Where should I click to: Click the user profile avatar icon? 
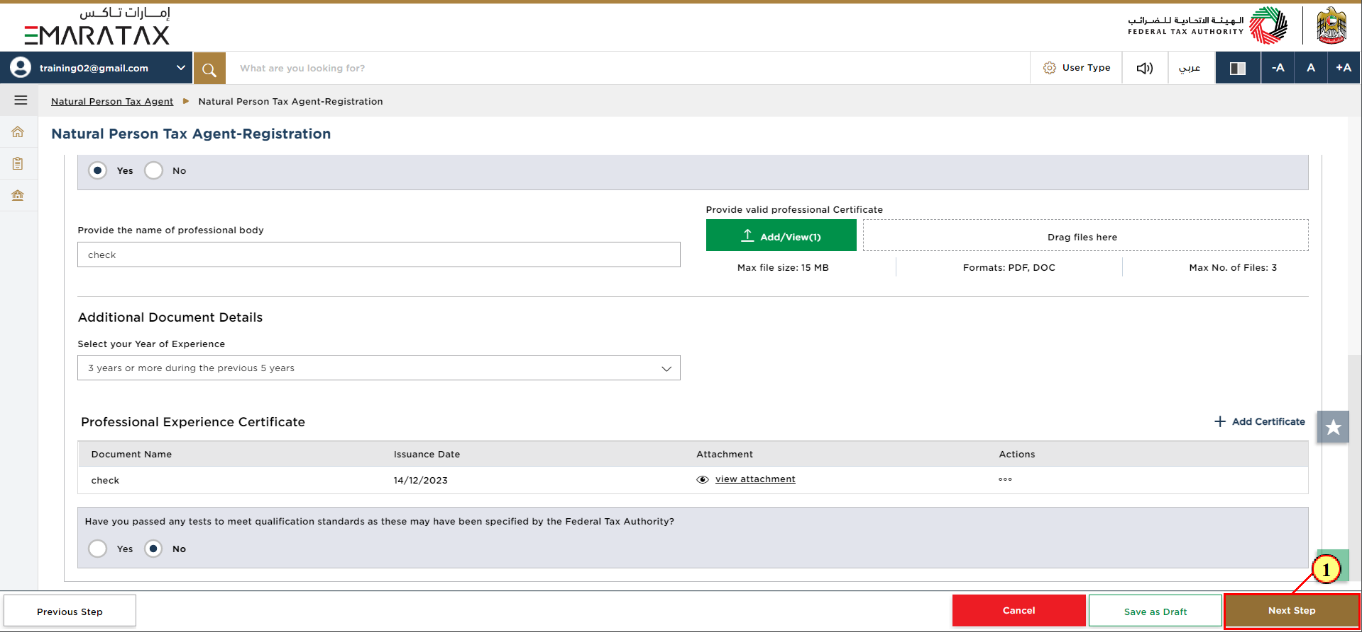pos(20,68)
